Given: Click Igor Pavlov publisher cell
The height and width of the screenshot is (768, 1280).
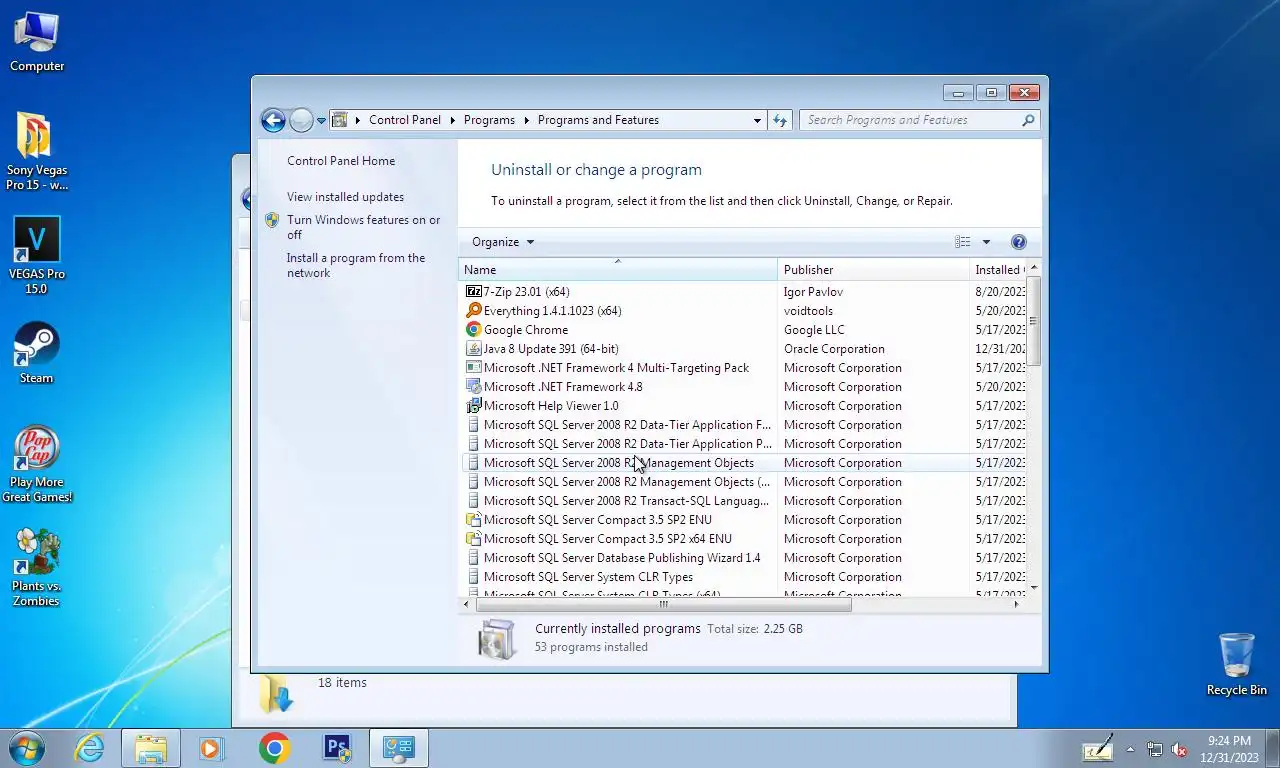Looking at the screenshot, I should (813, 292).
